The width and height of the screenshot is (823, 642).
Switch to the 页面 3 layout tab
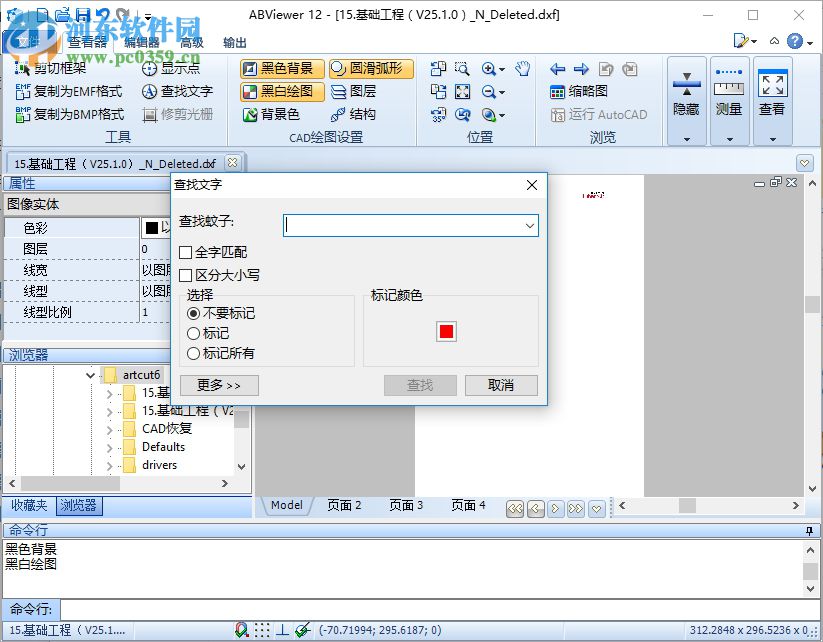405,505
